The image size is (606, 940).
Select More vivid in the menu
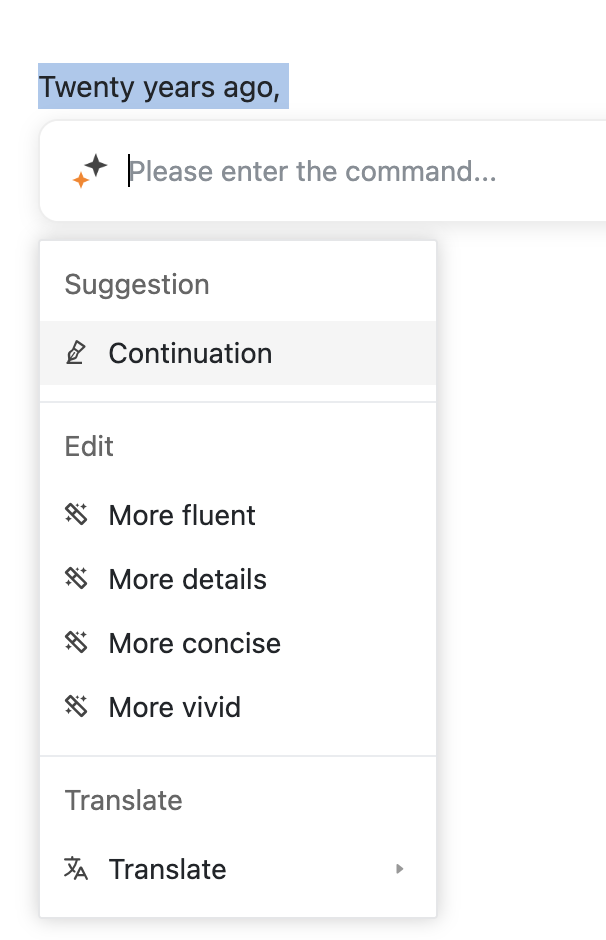(175, 707)
